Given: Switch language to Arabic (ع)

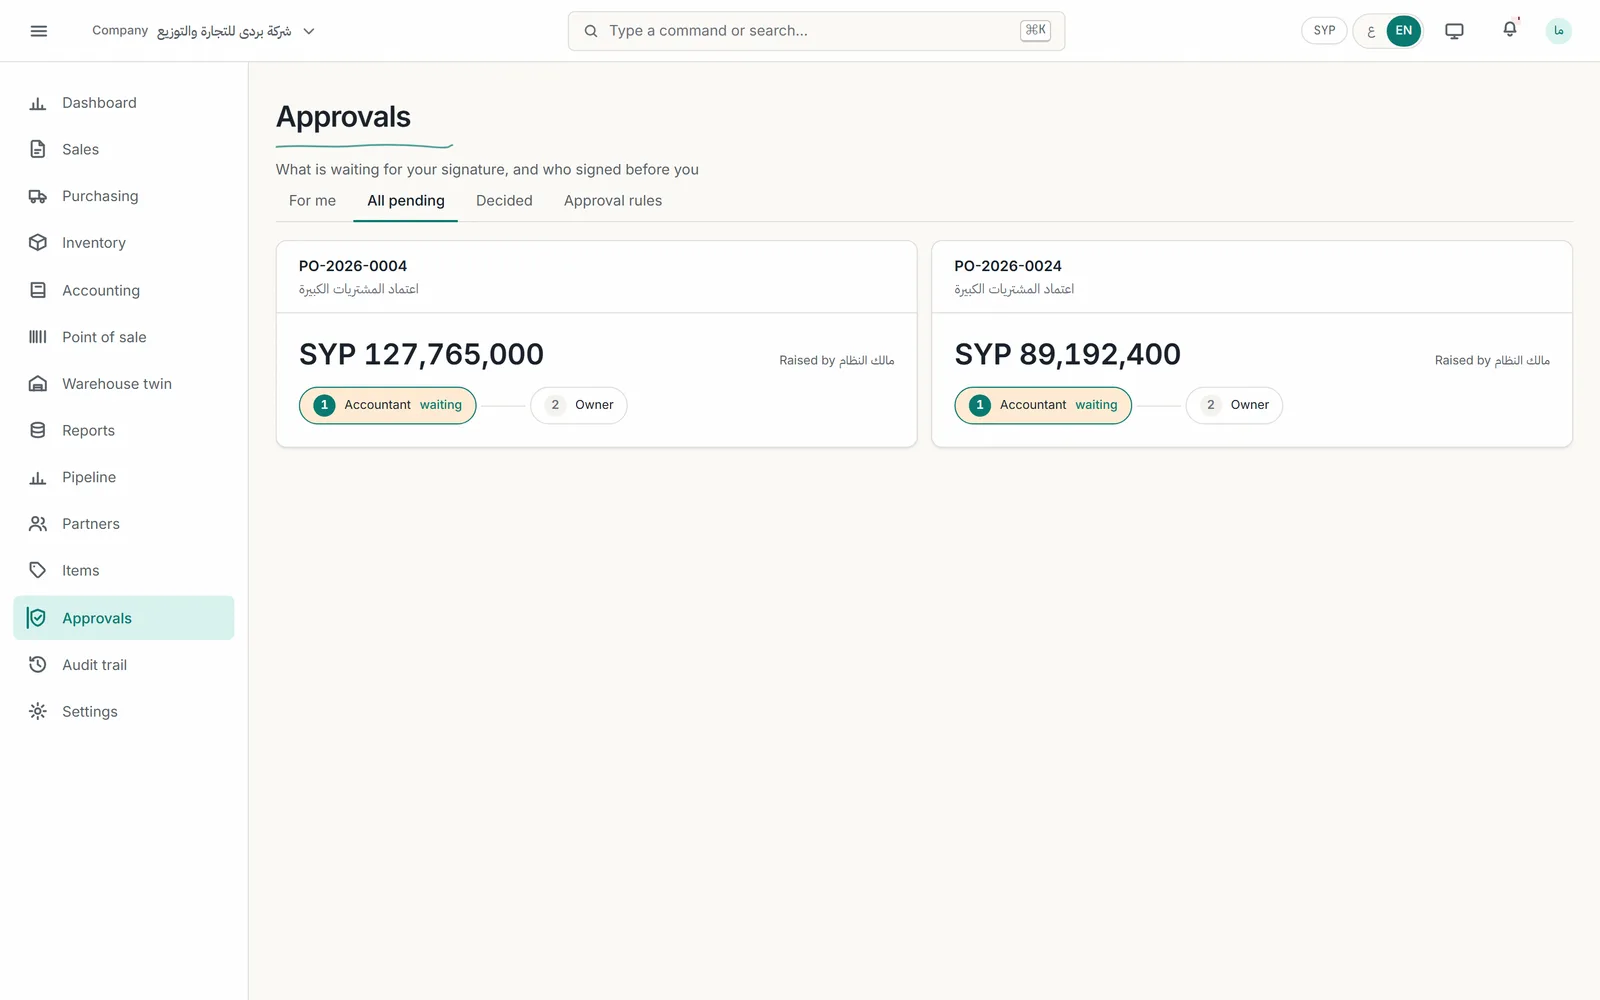Looking at the screenshot, I should coord(1371,31).
